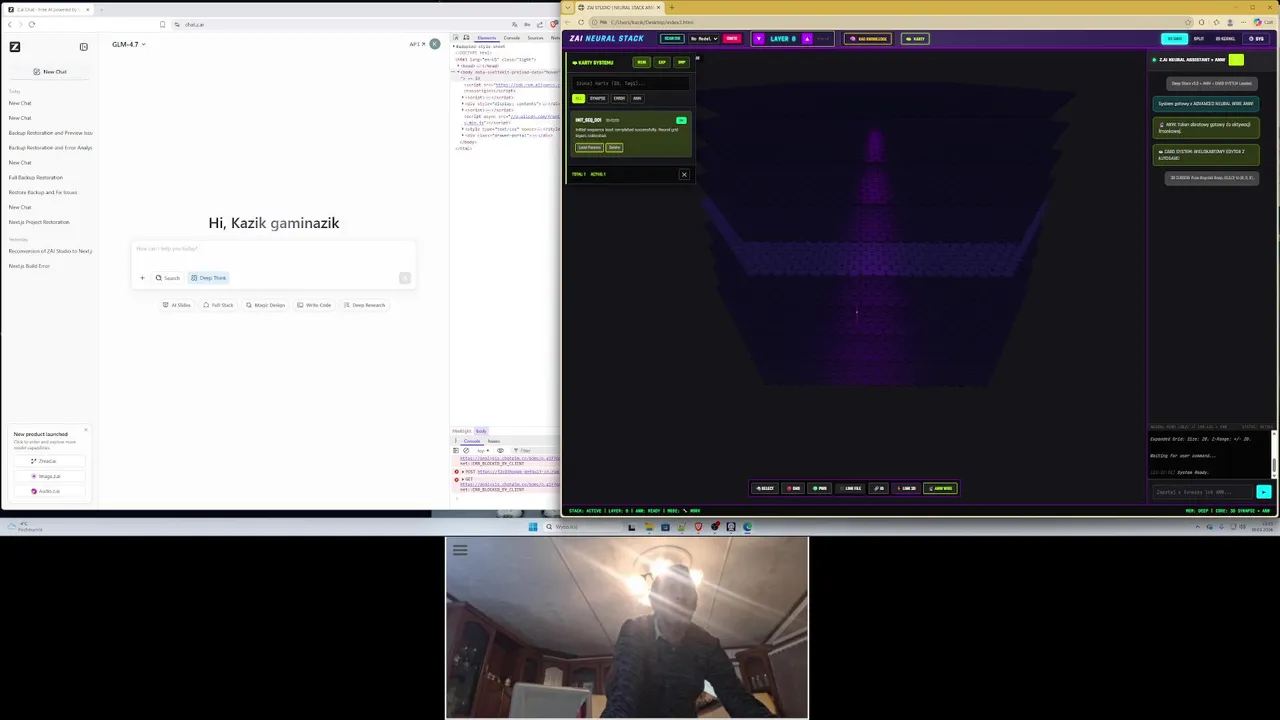This screenshot has width=1280, height=720.
Task: Close the 'New product launched' popup
Action: [86, 430]
